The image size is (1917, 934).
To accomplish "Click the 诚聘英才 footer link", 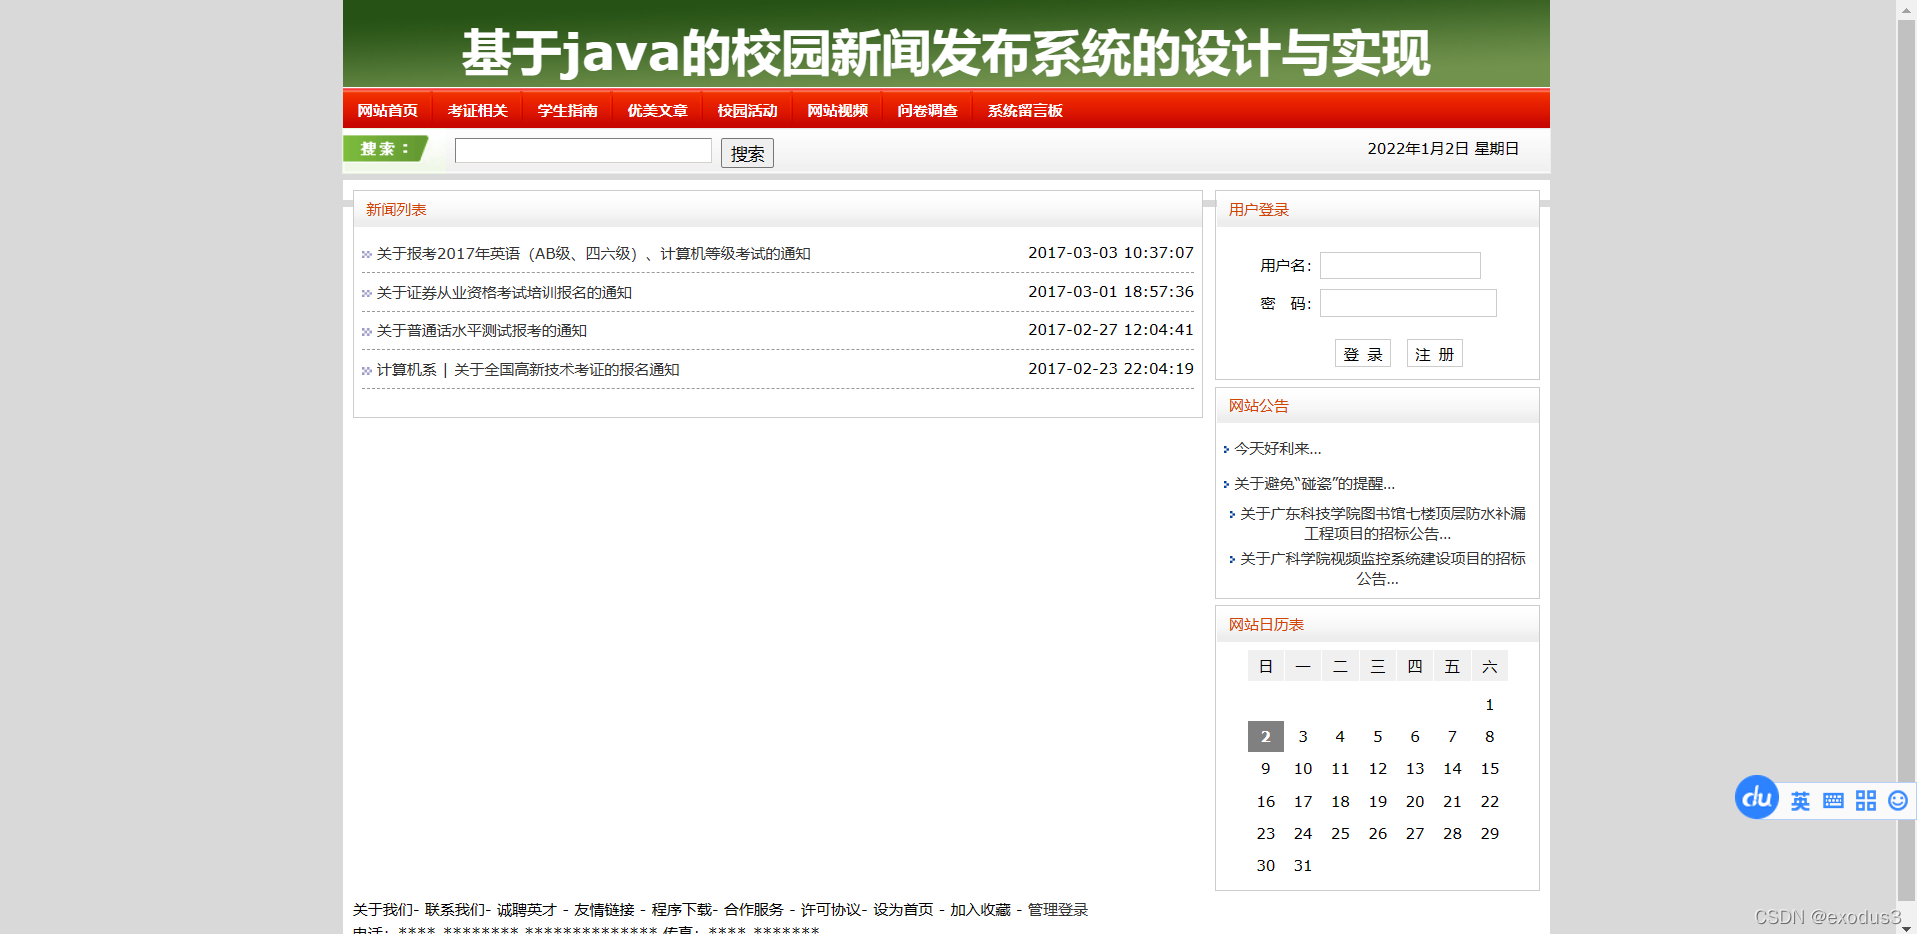I will [x=527, y=910].
